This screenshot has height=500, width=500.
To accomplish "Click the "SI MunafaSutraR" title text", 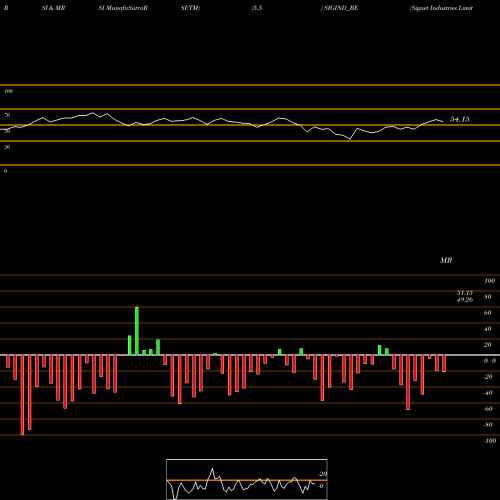I will 123,8.
